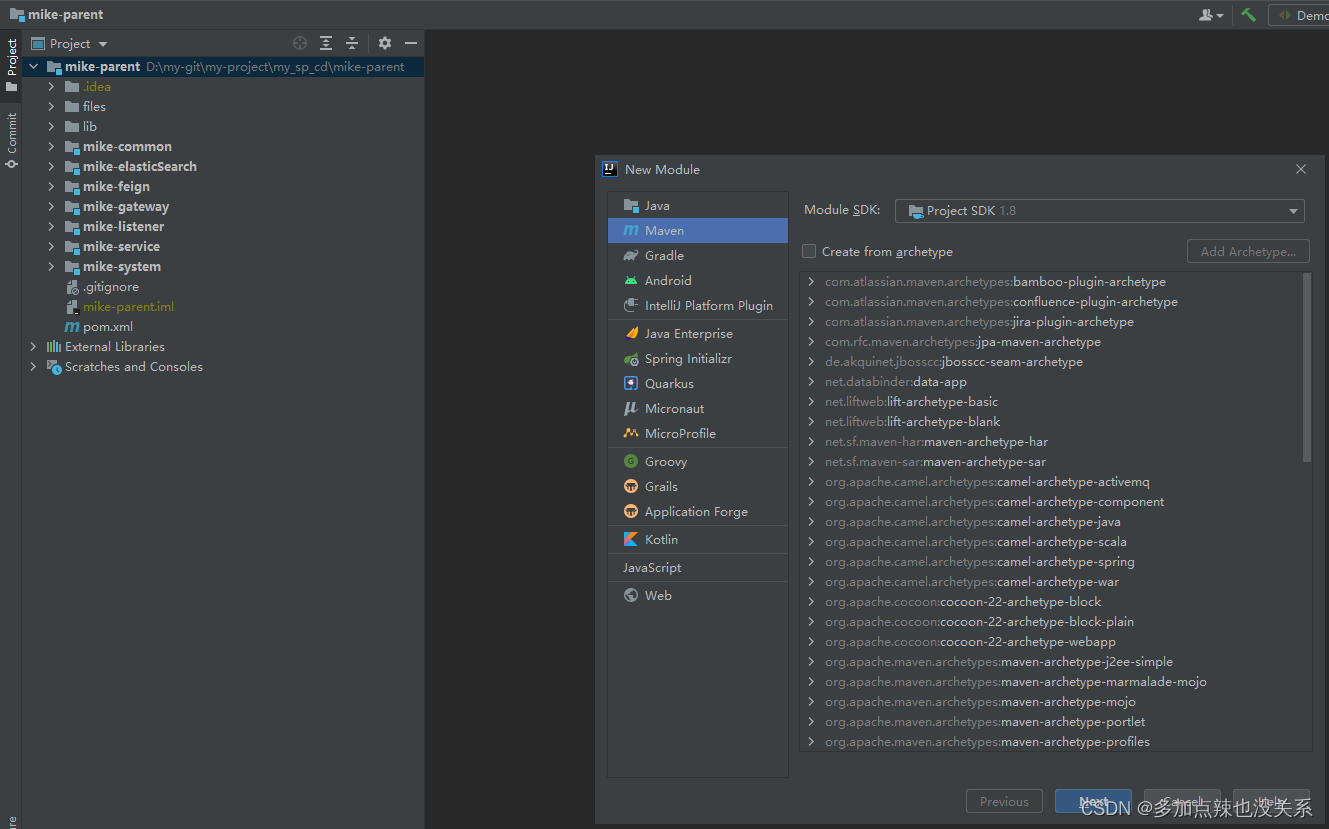The width and height of the screenshot is (1329, 829).
Task: Select confluence-plugin-archetype entry
Action: tap(1001, 301)
